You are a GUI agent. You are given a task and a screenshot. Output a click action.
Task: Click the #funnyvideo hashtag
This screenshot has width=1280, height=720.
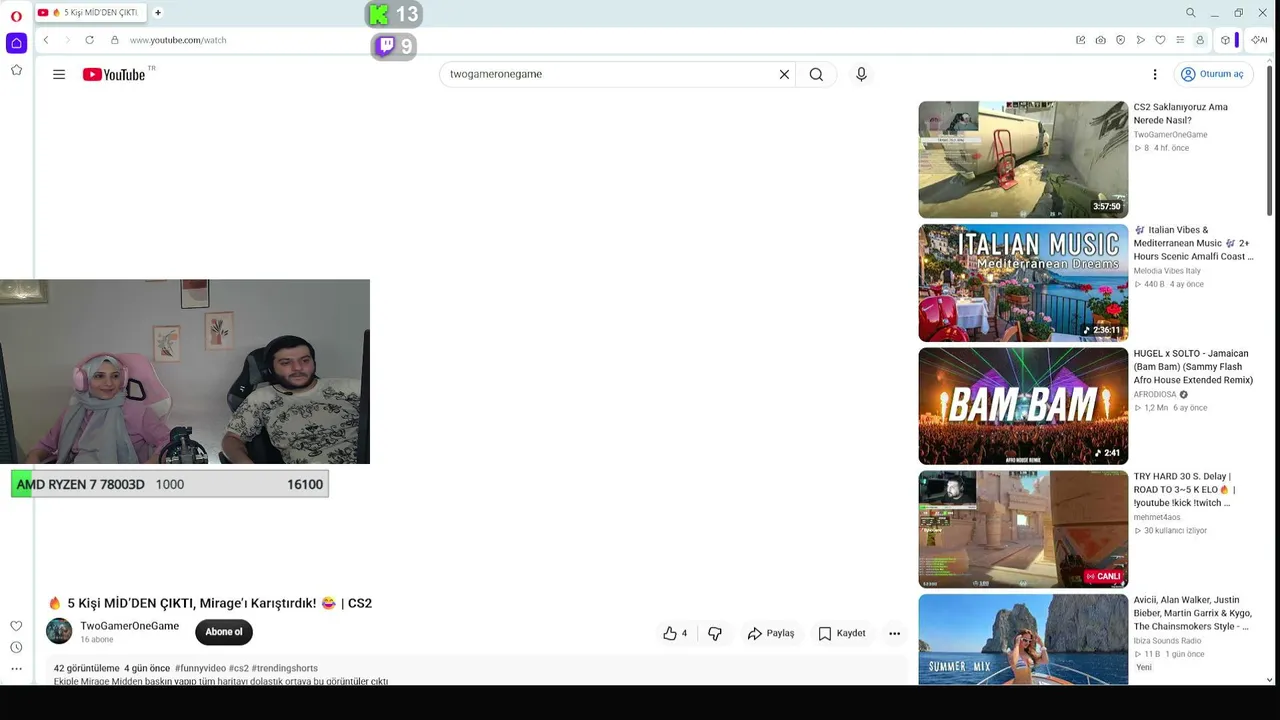pyautogui.click(x=200, y=668)
